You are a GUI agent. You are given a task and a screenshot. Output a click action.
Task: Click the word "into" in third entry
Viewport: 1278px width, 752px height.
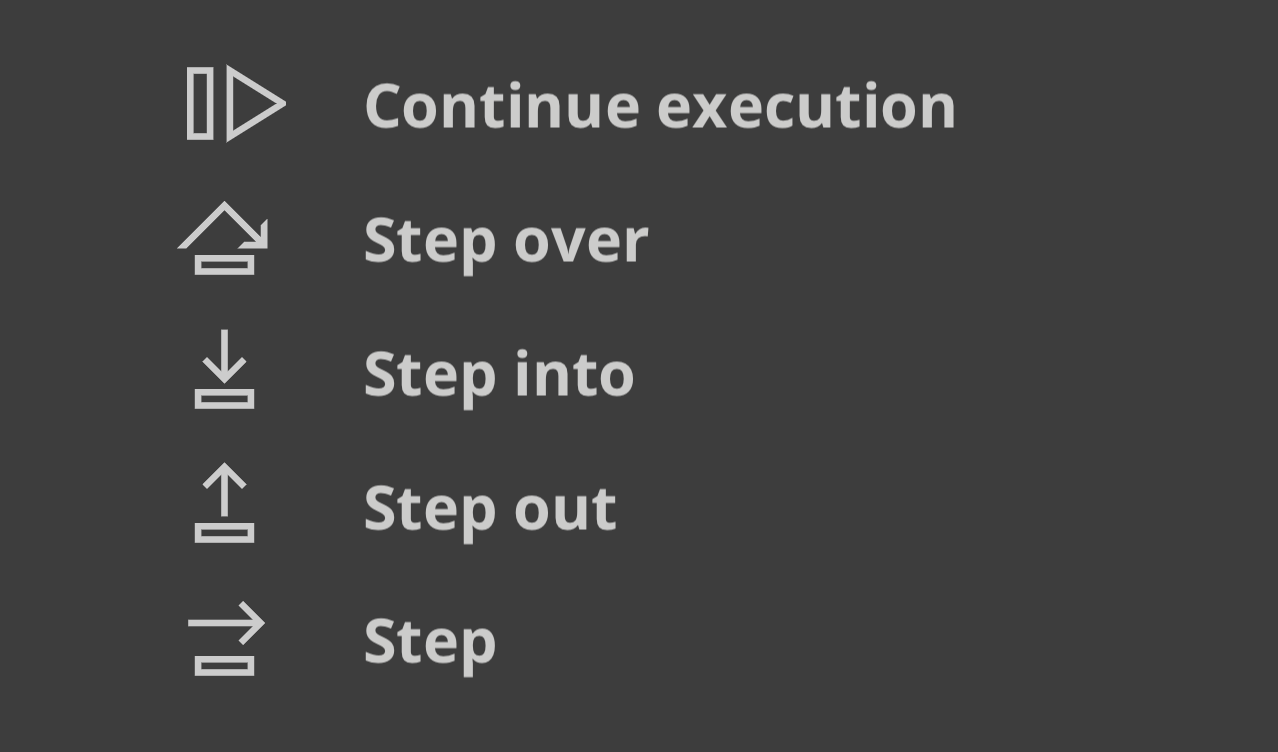point(574,373)
